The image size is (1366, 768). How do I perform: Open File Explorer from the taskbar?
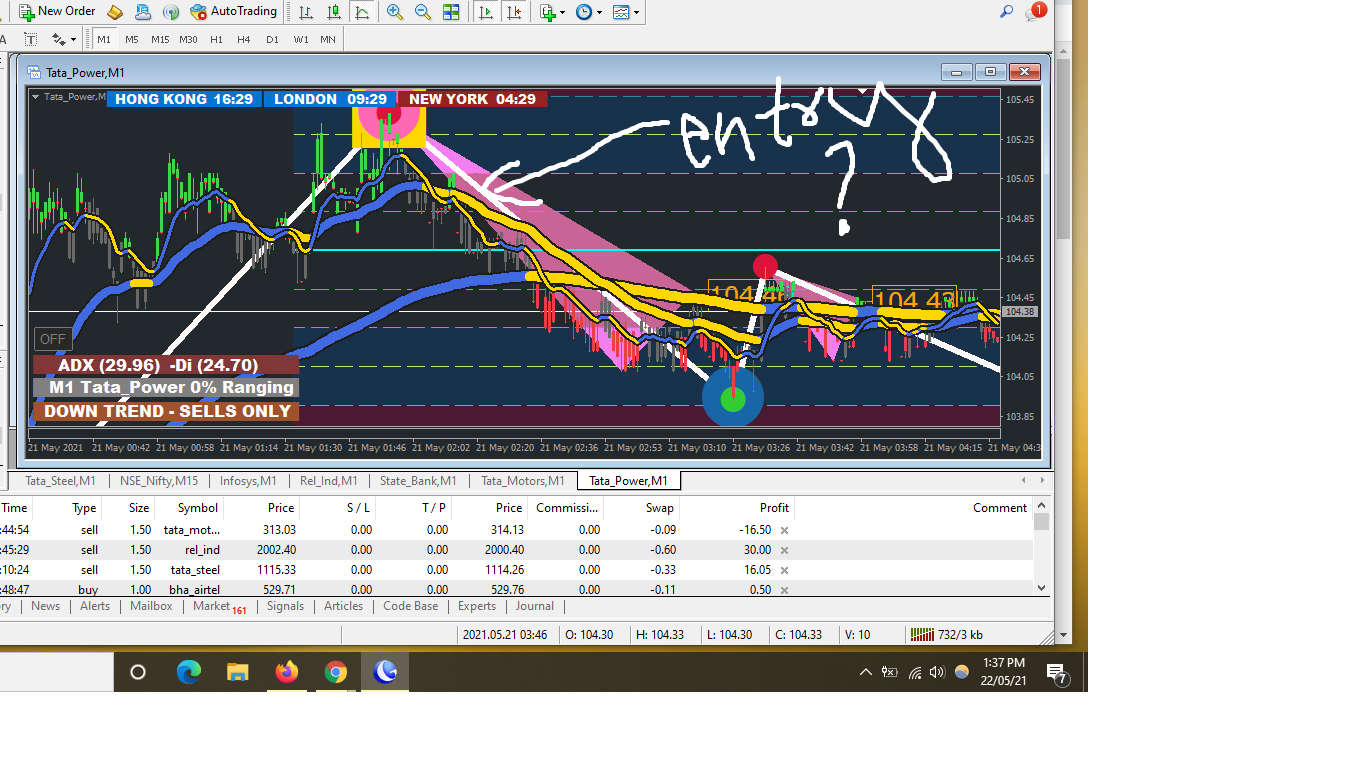(237, 672)
